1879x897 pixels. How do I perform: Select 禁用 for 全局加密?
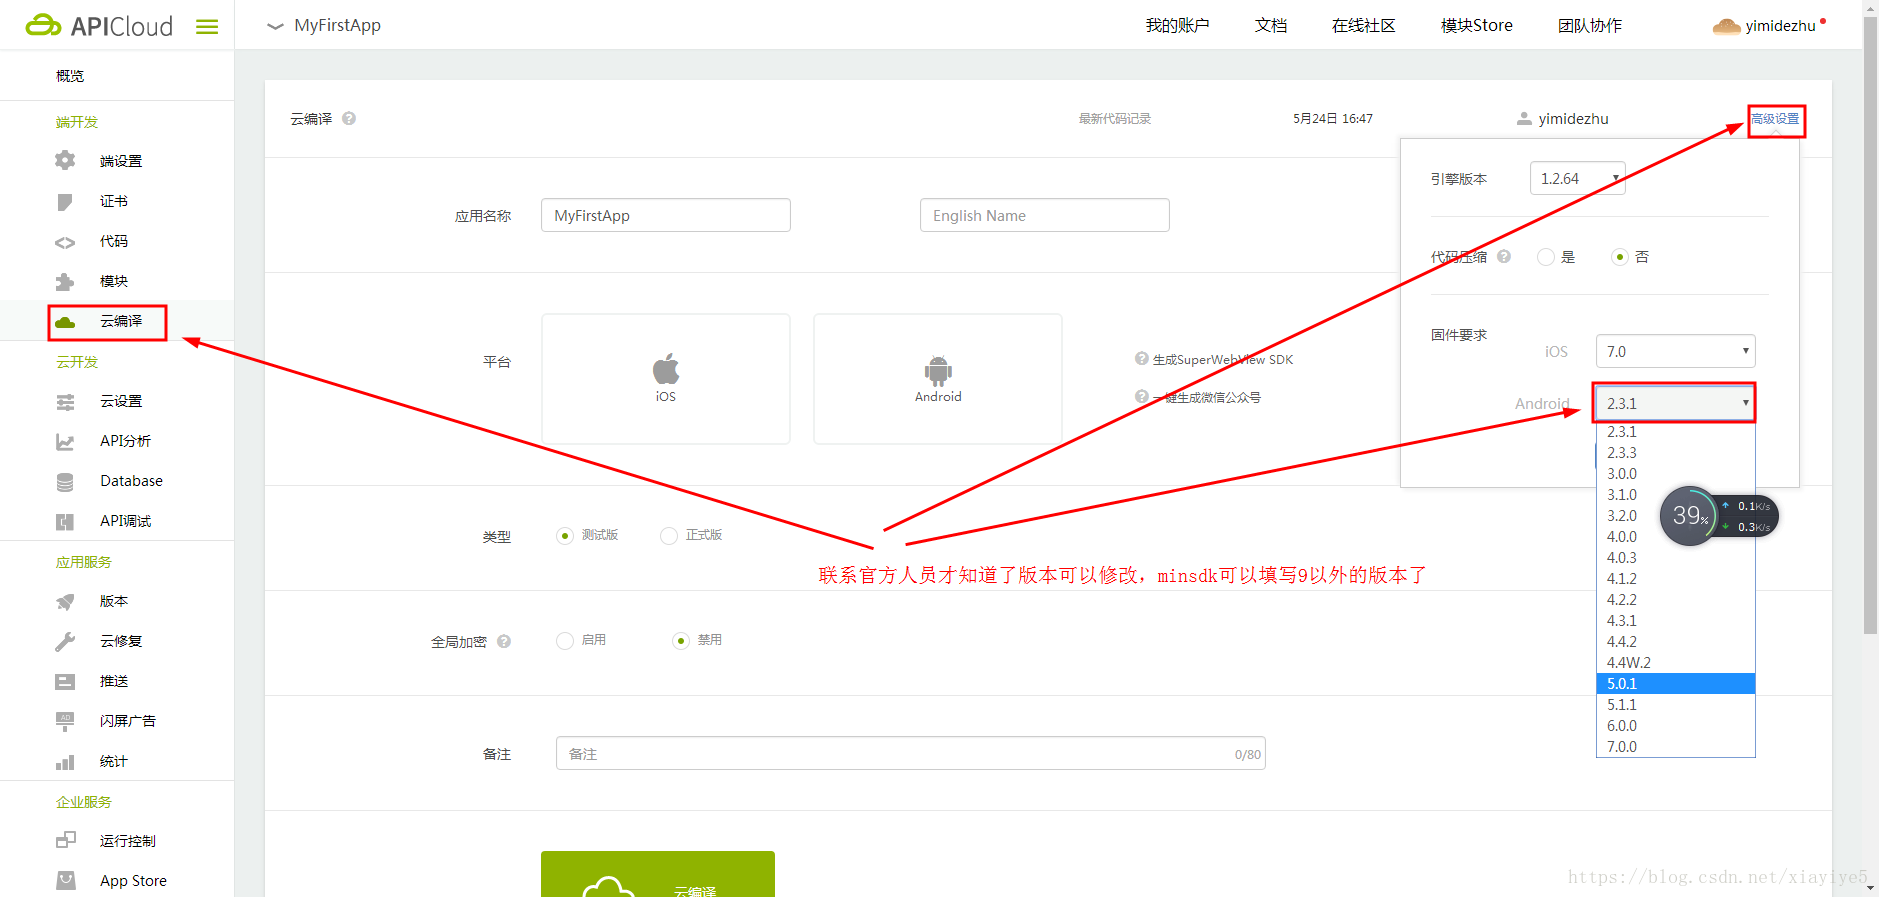tap(681, 640)
